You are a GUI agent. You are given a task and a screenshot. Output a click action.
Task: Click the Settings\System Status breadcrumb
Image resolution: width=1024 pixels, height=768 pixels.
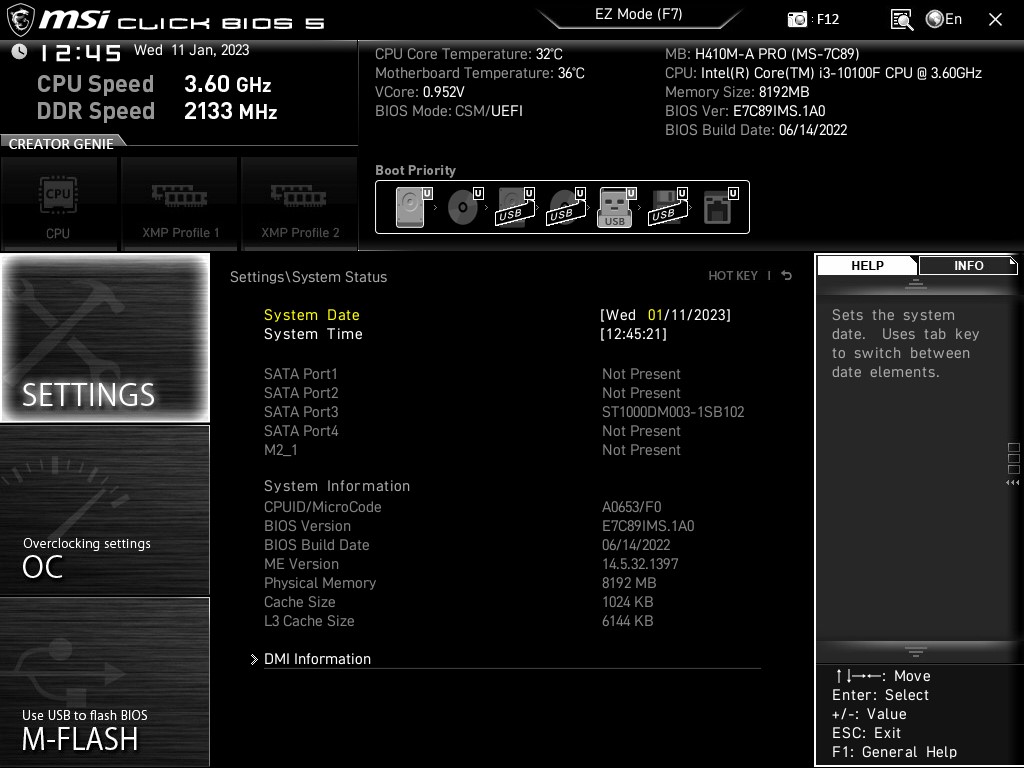pos(308,277)
